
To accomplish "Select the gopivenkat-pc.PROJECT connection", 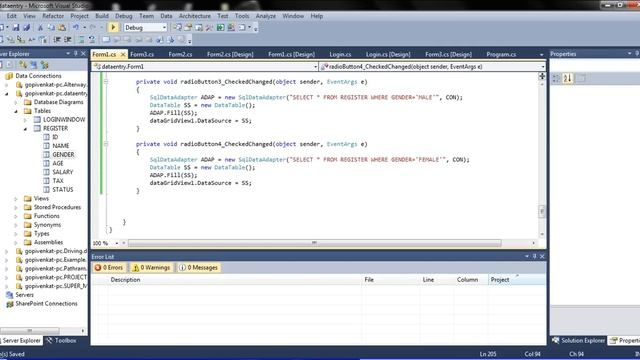I will (x=56, y=278).
